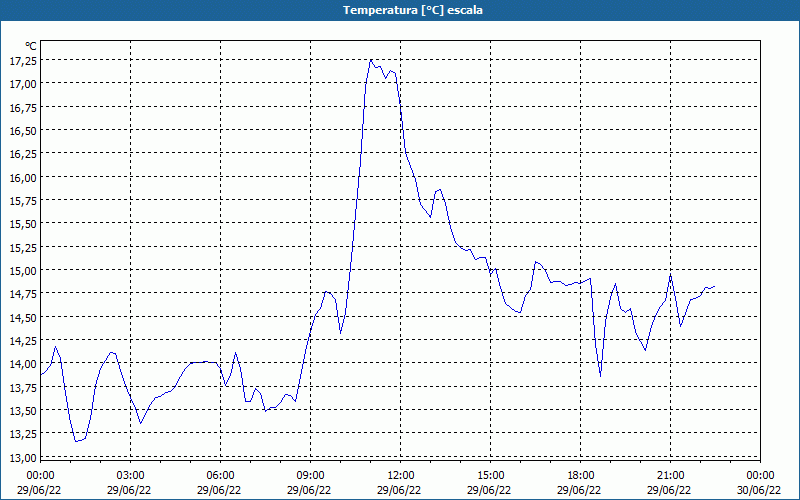Click the °C unit label on the axis
This screenshot has height=500, width=800.
[x=31, y=46]
